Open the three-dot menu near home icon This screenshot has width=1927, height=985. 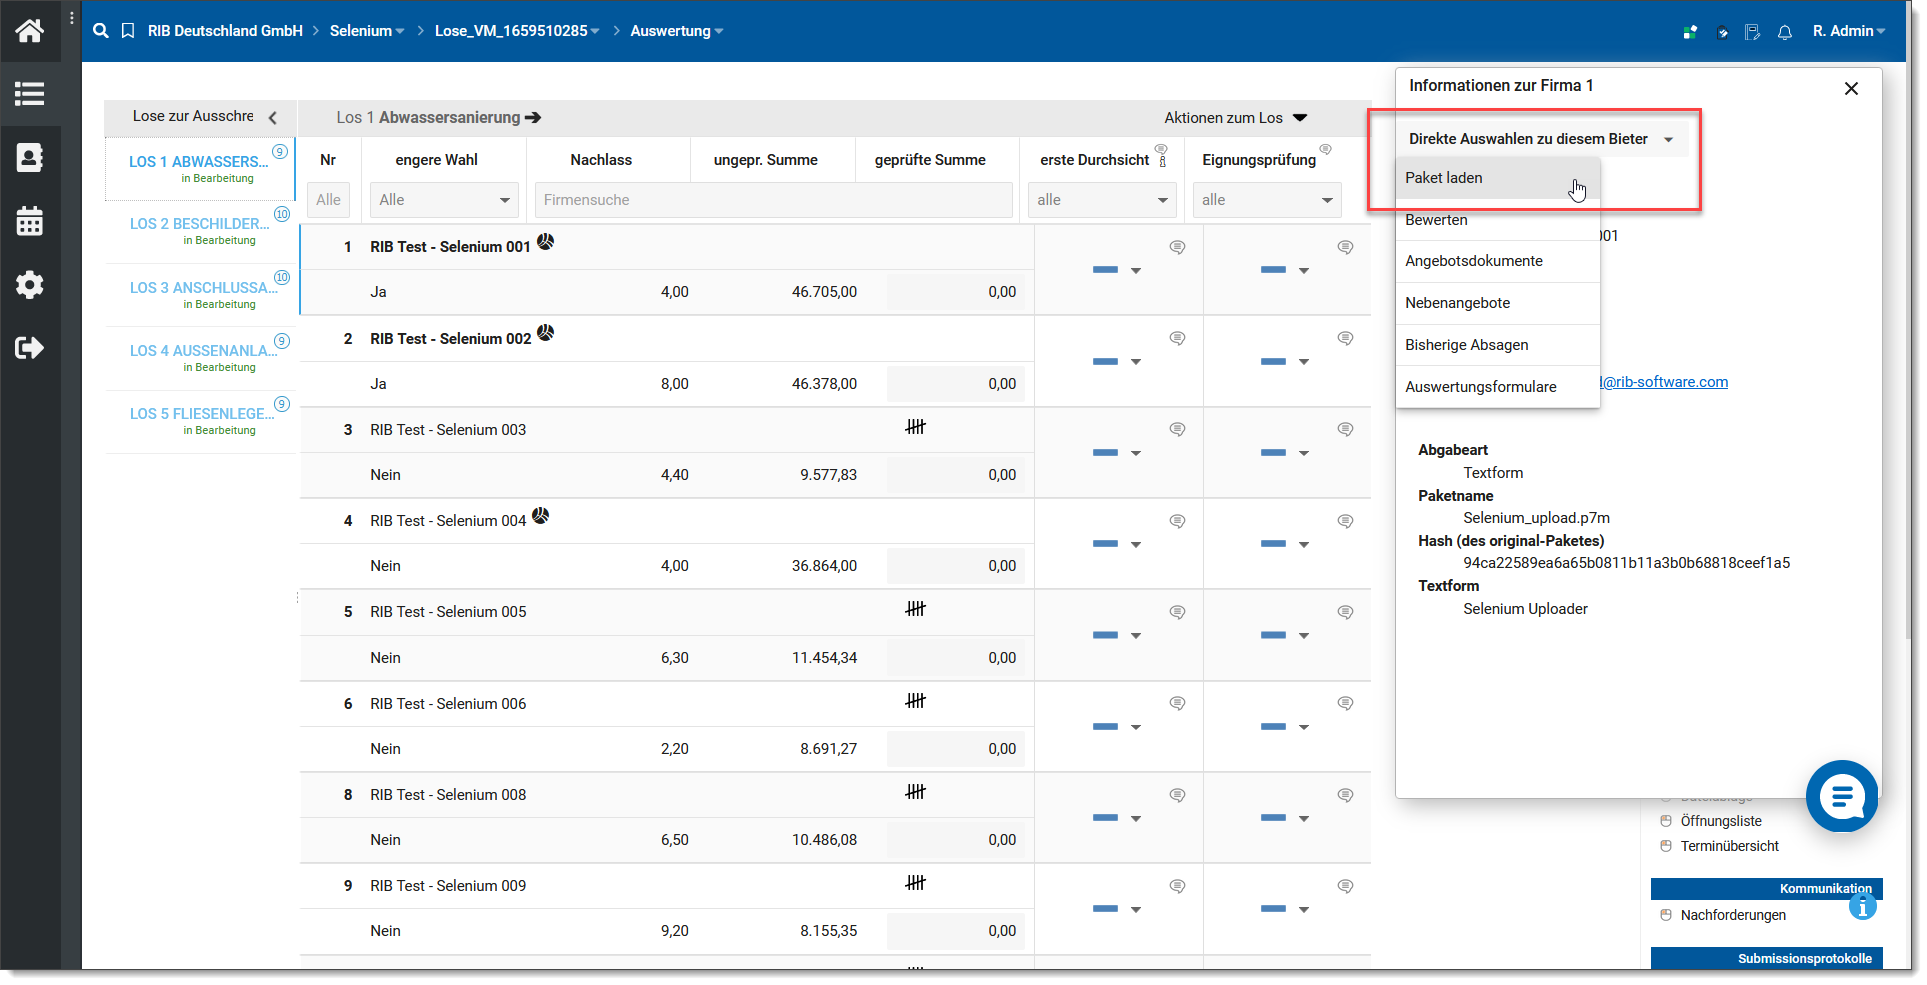point(72,18)
